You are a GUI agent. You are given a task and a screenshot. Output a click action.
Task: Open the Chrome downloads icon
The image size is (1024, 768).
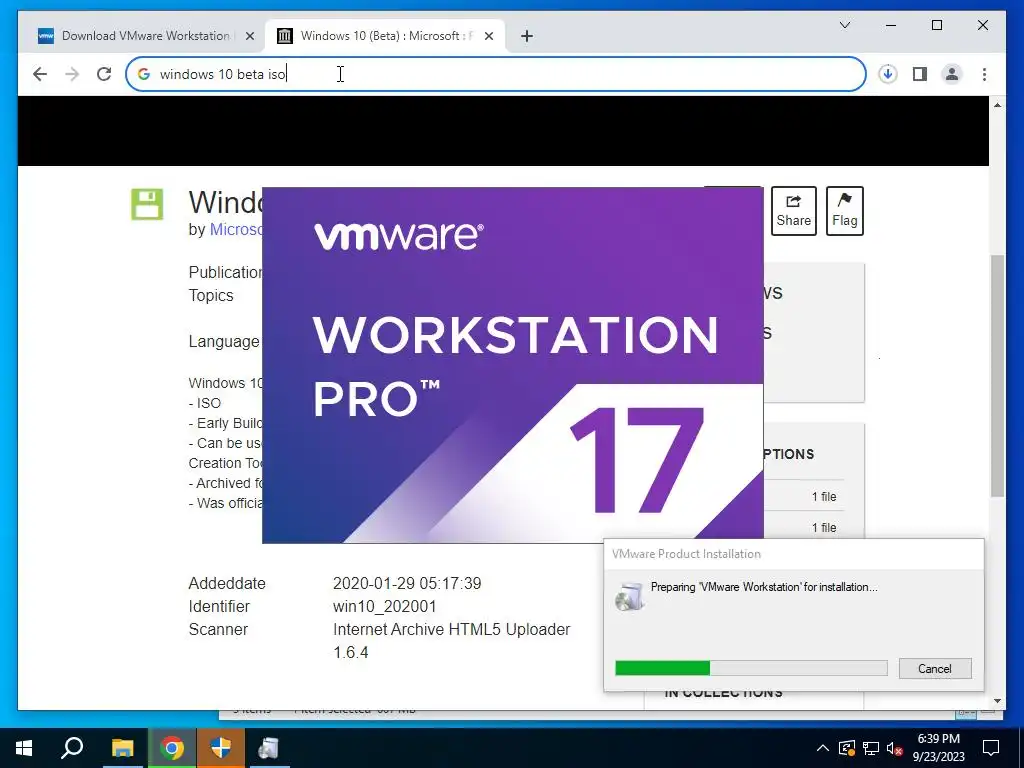[888, 74]
